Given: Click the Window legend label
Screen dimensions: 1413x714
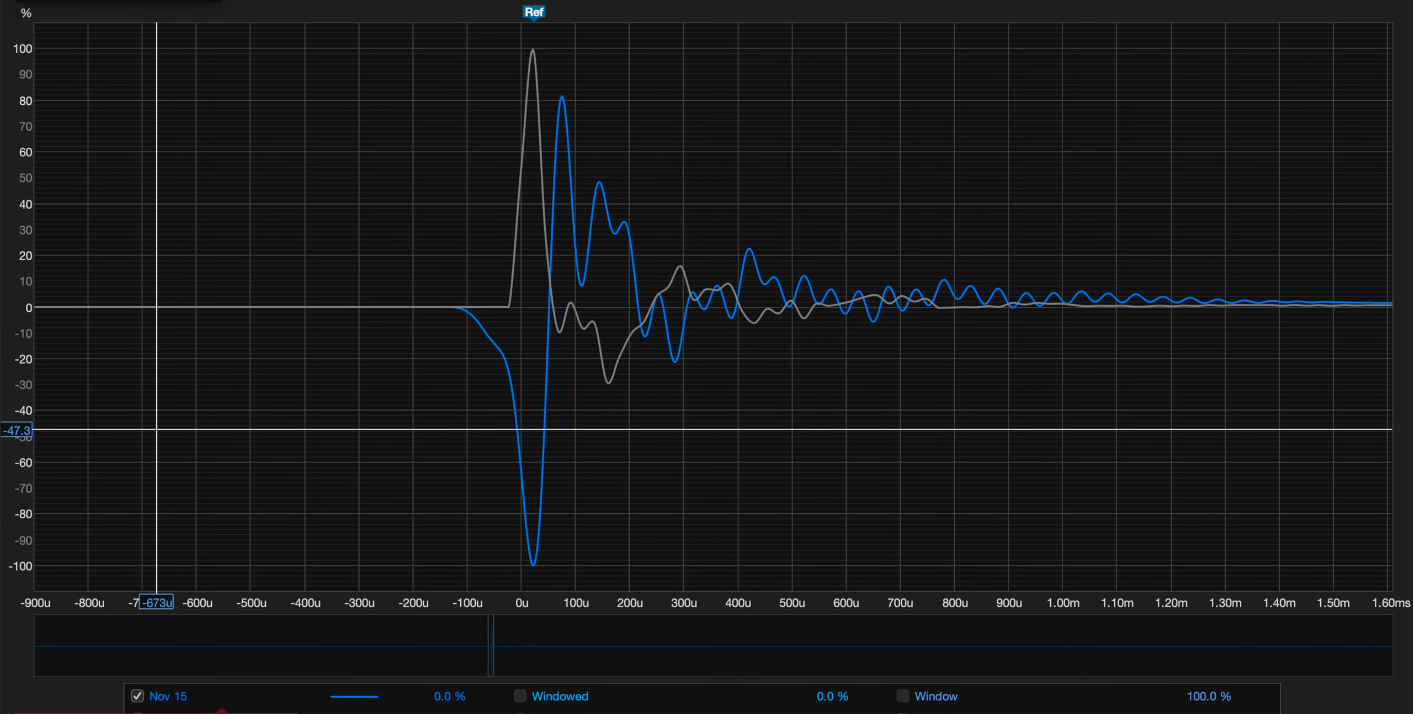Looking at the screenshot, I should (x=936, y=696).
